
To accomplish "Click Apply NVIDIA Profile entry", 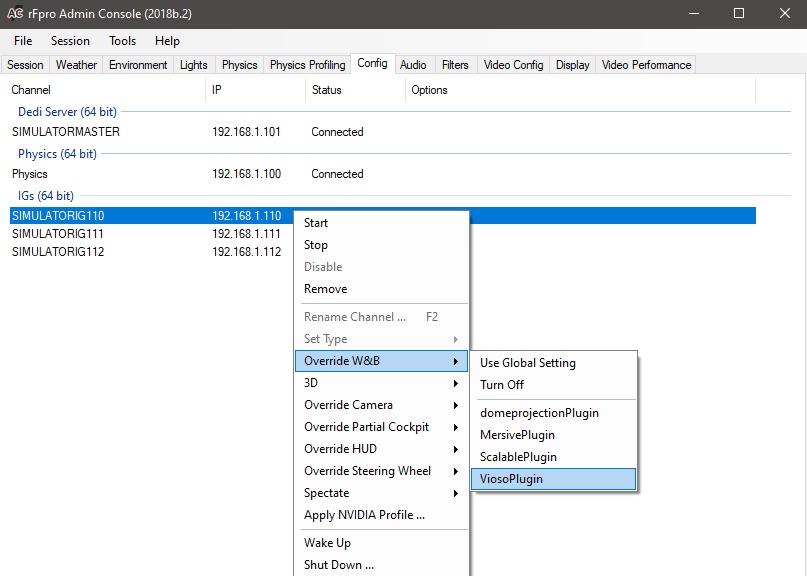I will pos(364,515).
